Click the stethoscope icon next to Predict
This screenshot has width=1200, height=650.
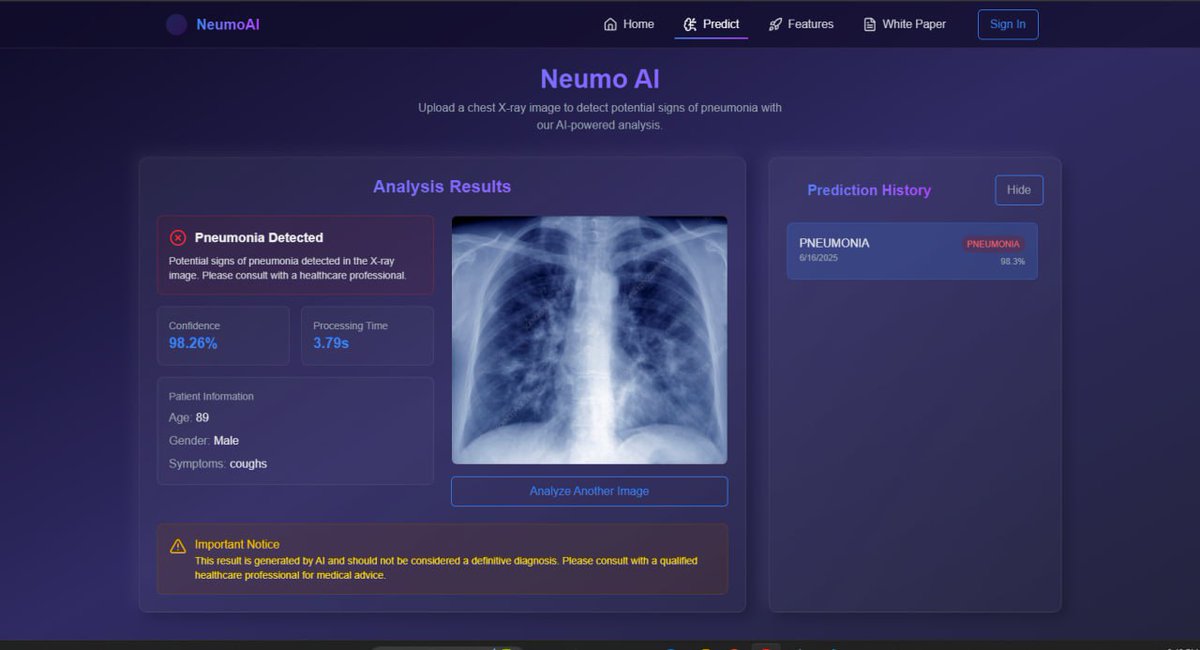[691, 24]
